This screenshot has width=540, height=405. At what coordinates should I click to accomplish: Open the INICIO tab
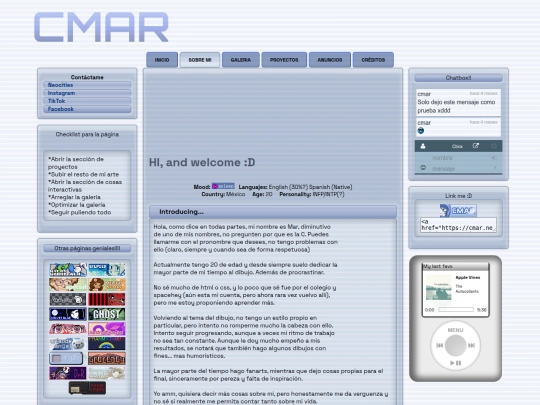[162, 60]
